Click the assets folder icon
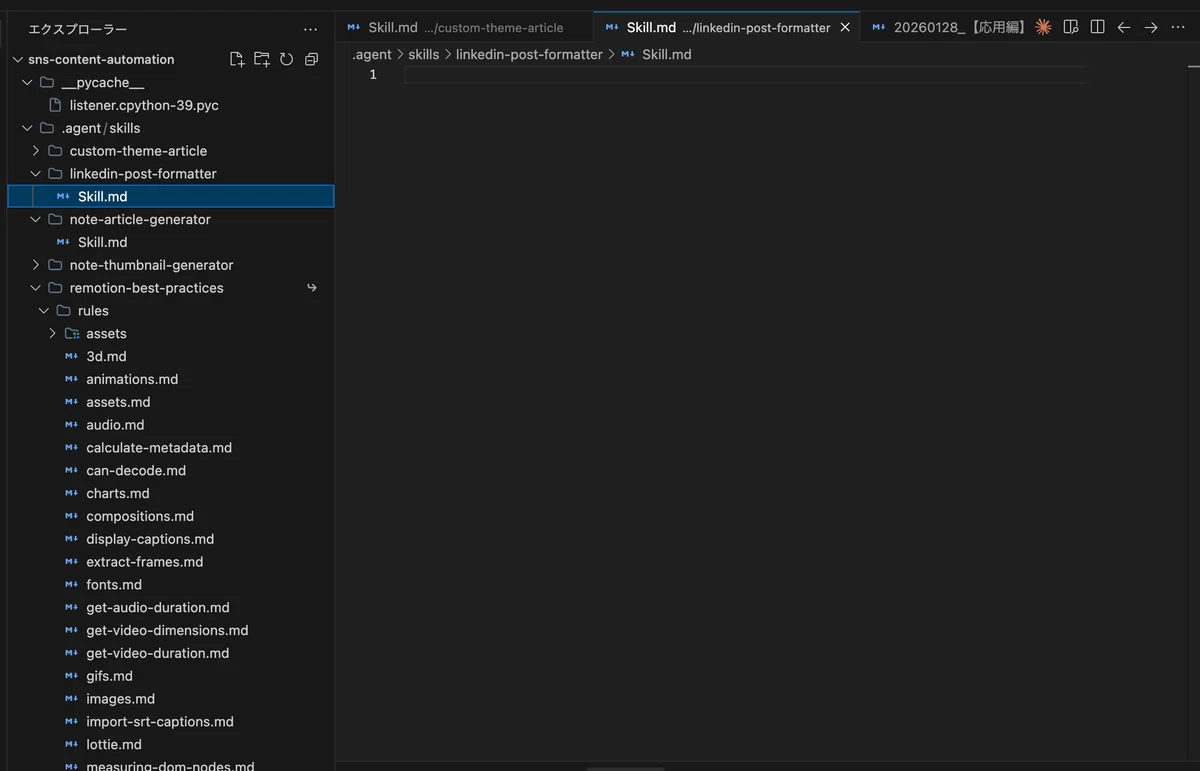The width and height of the screenshot is (1200, 771). click(x=72, y=334)
